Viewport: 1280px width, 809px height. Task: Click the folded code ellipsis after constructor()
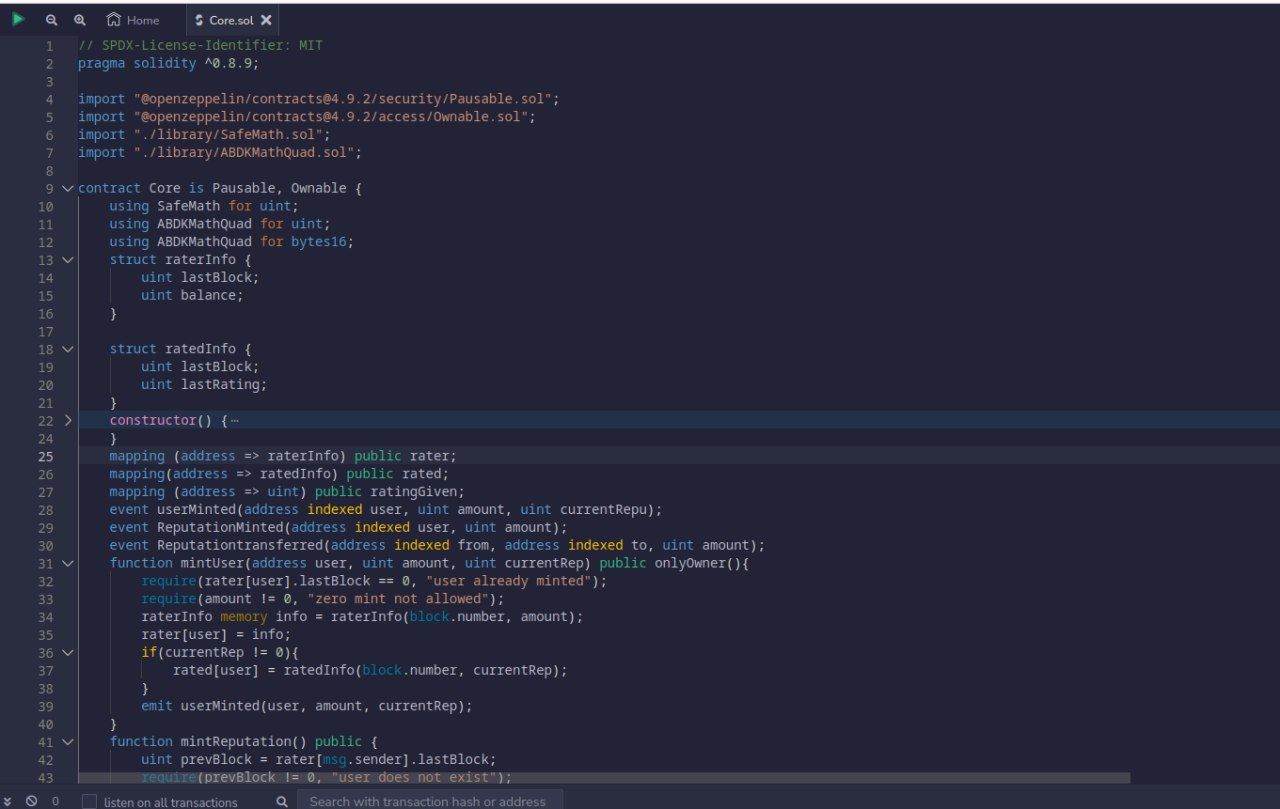pyautogui.click(x=234, y=420)
